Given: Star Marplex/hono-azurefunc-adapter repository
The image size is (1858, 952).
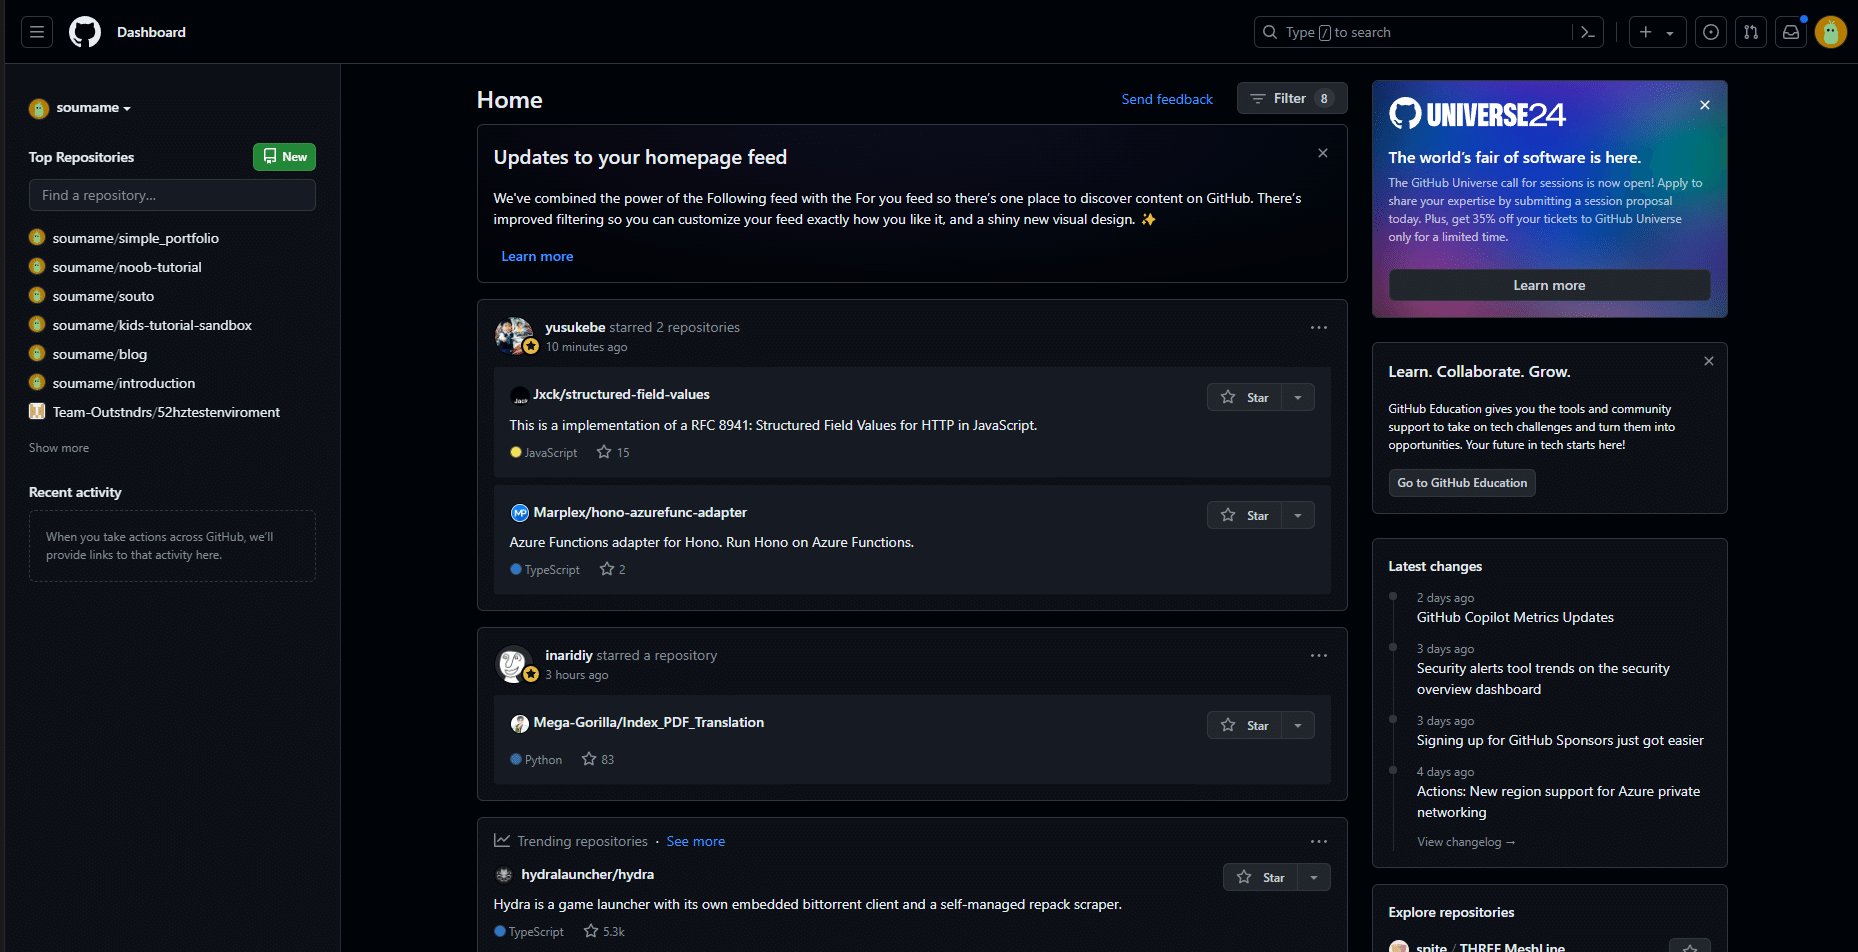Looking at the screenshot, I should (x=1244, y=515).
